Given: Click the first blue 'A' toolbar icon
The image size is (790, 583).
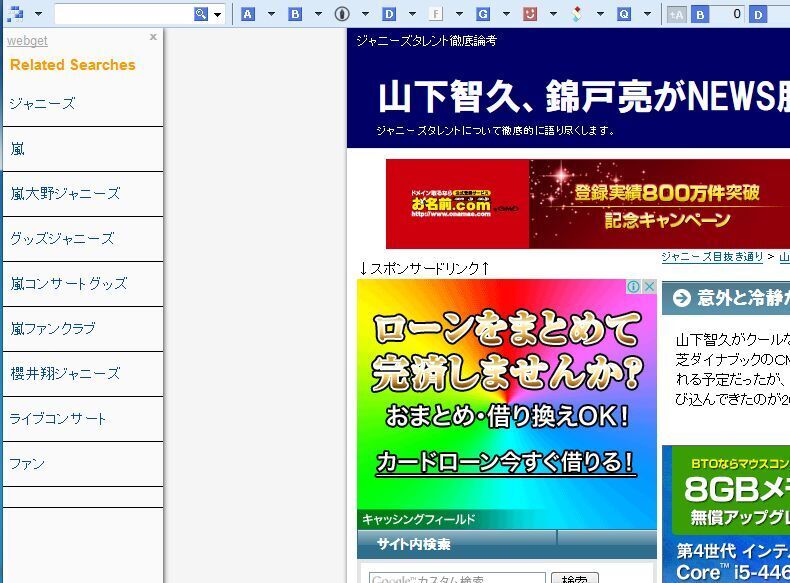Looking at the screenshot, I should (x=247, y=14).
